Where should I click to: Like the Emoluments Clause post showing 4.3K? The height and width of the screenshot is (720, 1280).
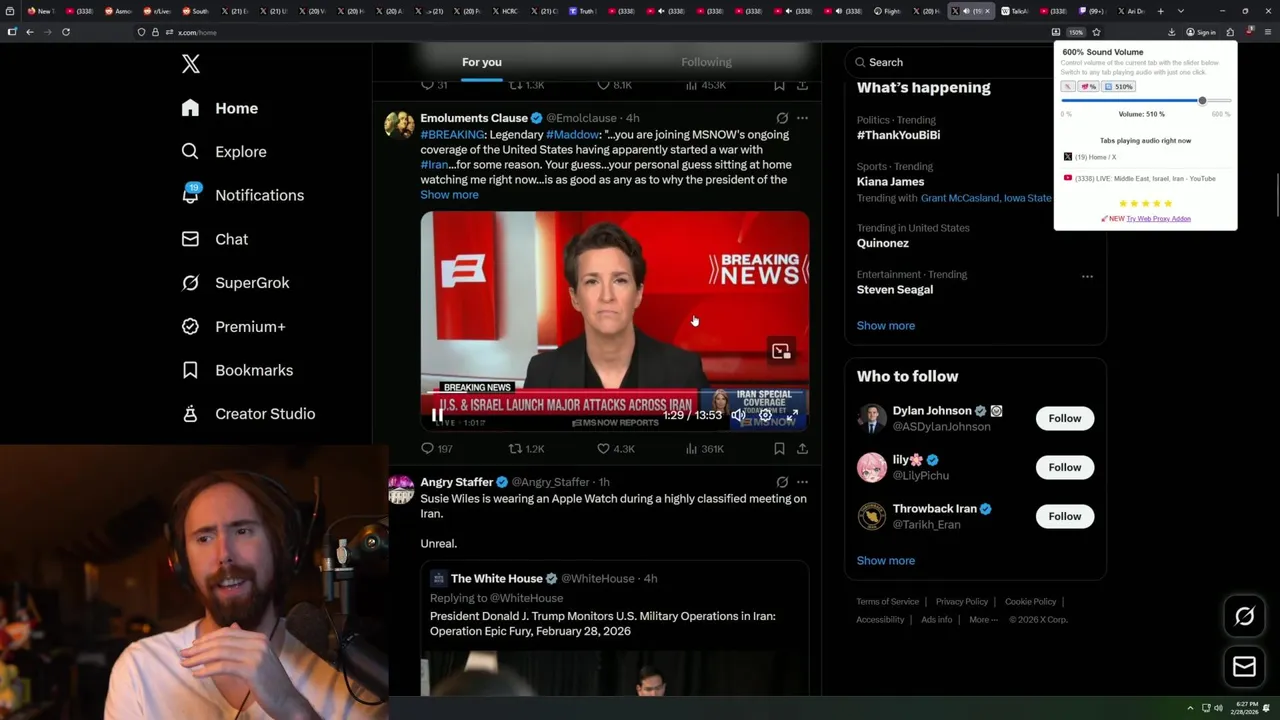[x=615, y=449]
